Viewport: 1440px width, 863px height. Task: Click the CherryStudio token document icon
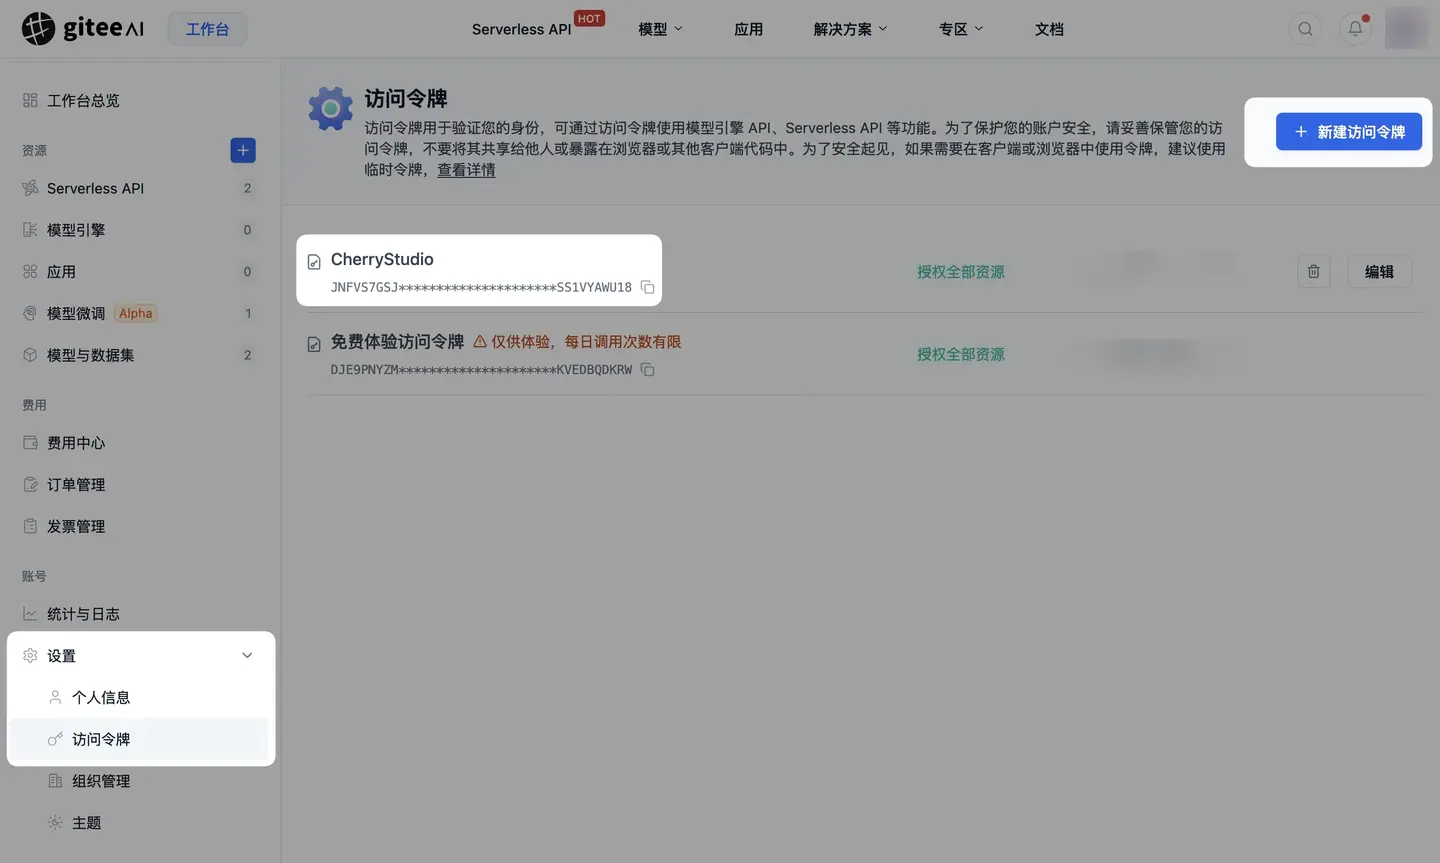pos(314,262)
